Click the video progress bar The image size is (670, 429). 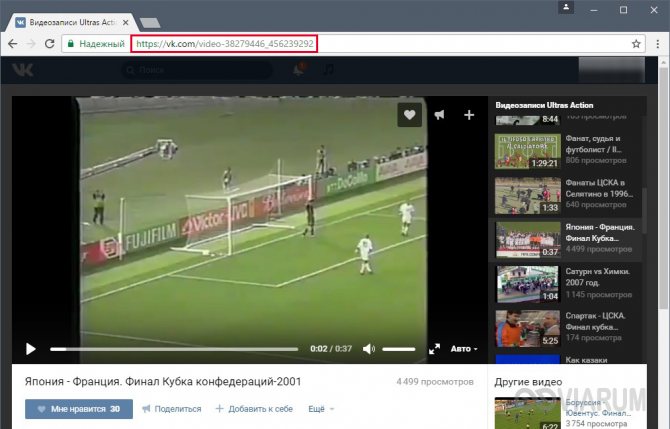(174, 349)
